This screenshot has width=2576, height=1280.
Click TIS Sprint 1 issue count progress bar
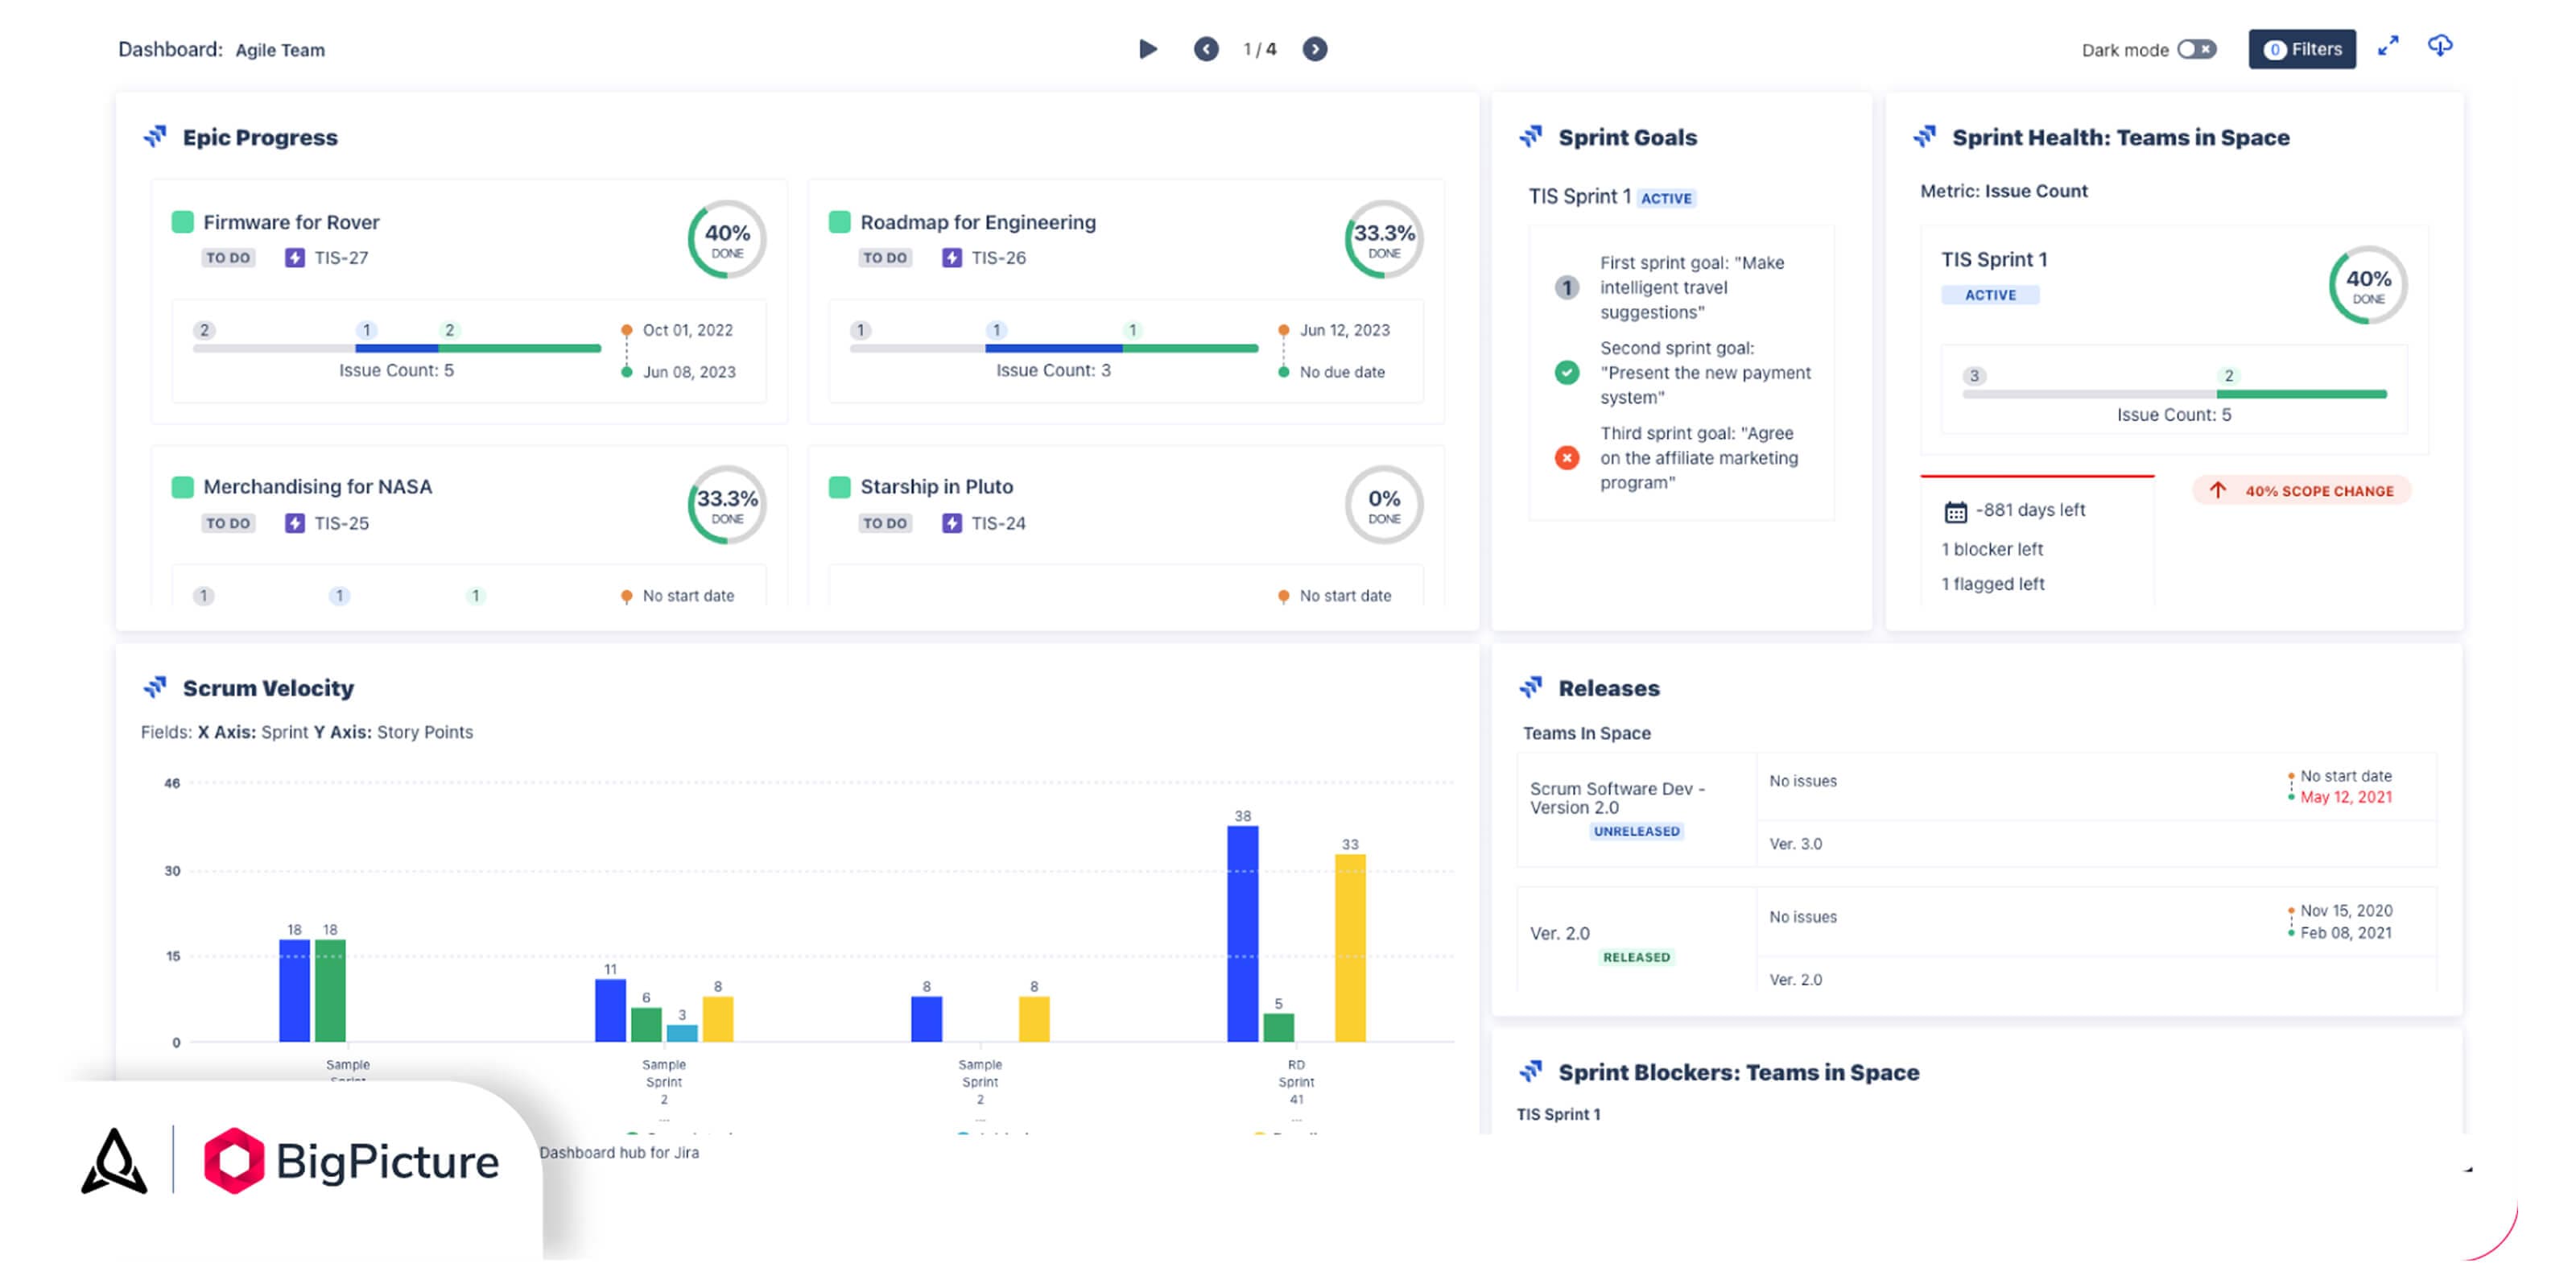(x=2174, y=394)
